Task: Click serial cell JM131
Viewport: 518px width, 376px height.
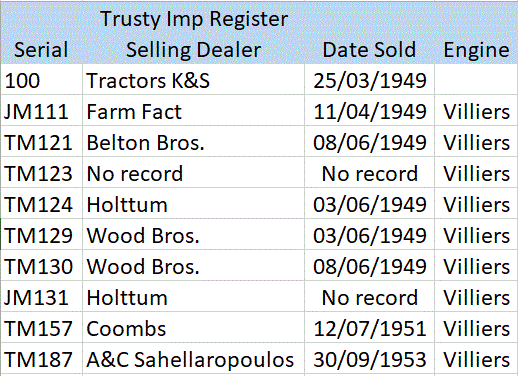Action: point(41,297)
